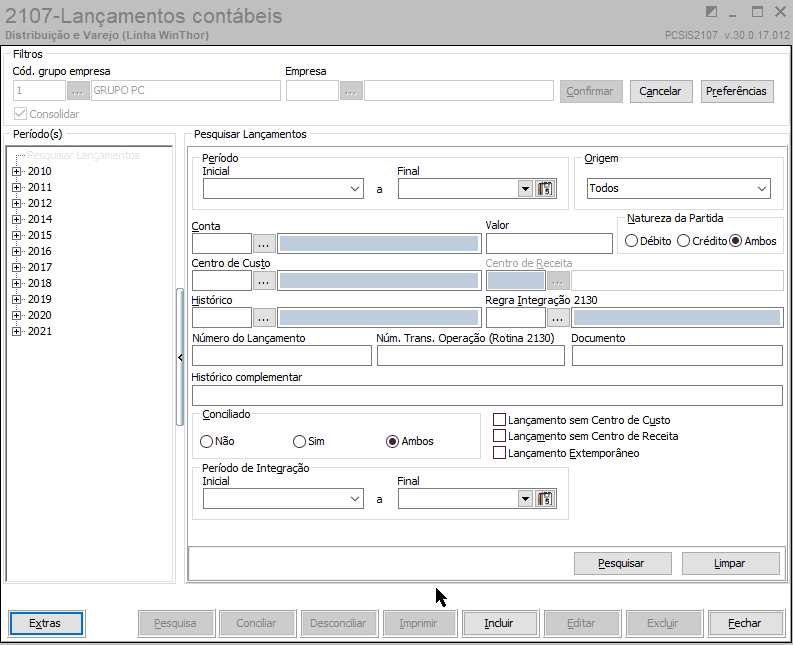Select Ambos under Conciliado
The height and width of the screenshot is (645, 793).
click(392, 442)
